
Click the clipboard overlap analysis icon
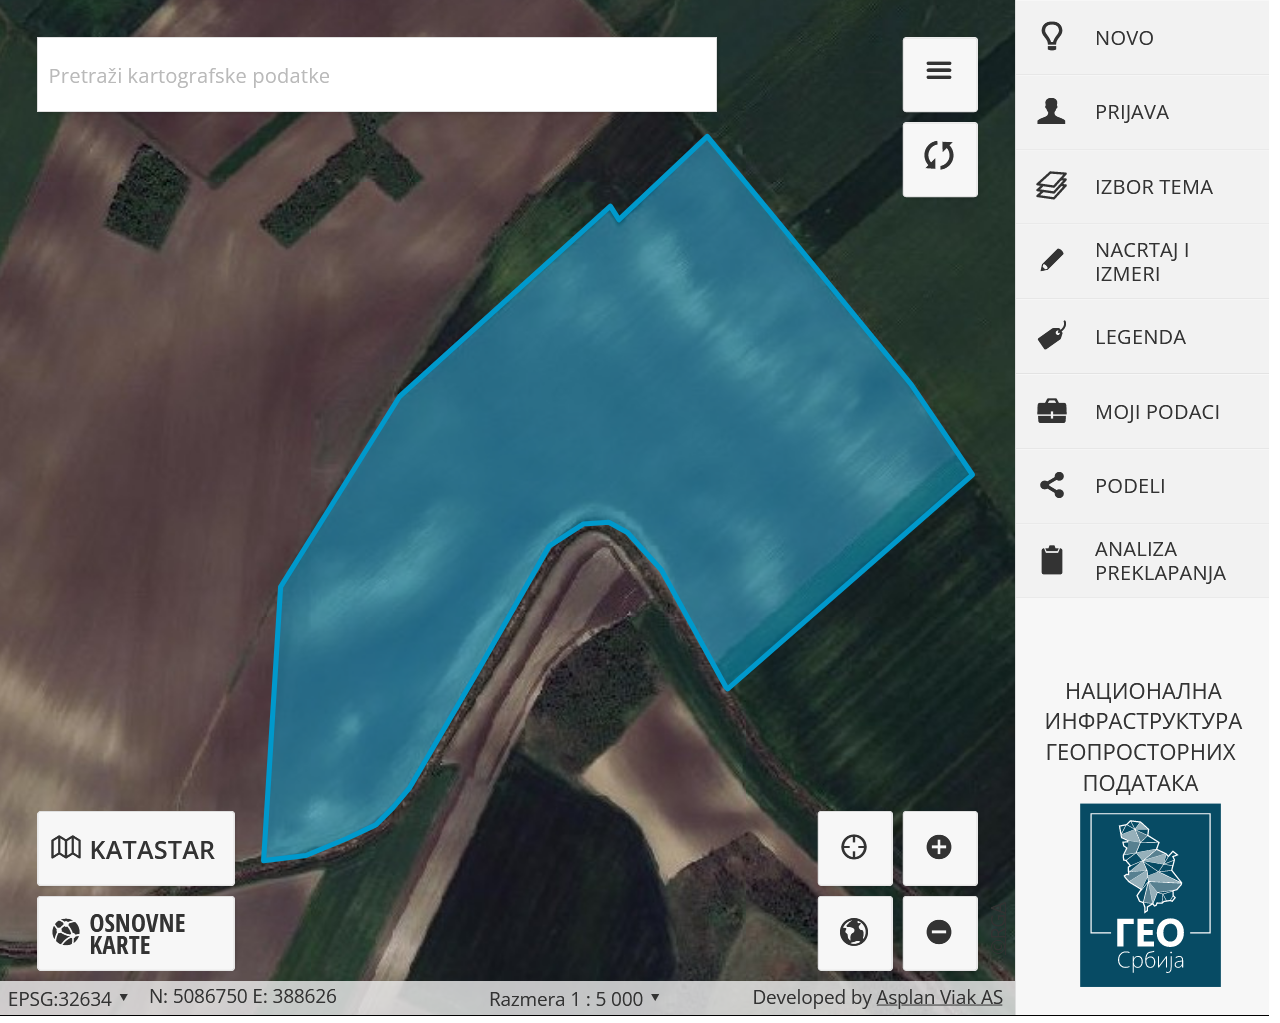pyautogui.click(x=1052, y=561)
